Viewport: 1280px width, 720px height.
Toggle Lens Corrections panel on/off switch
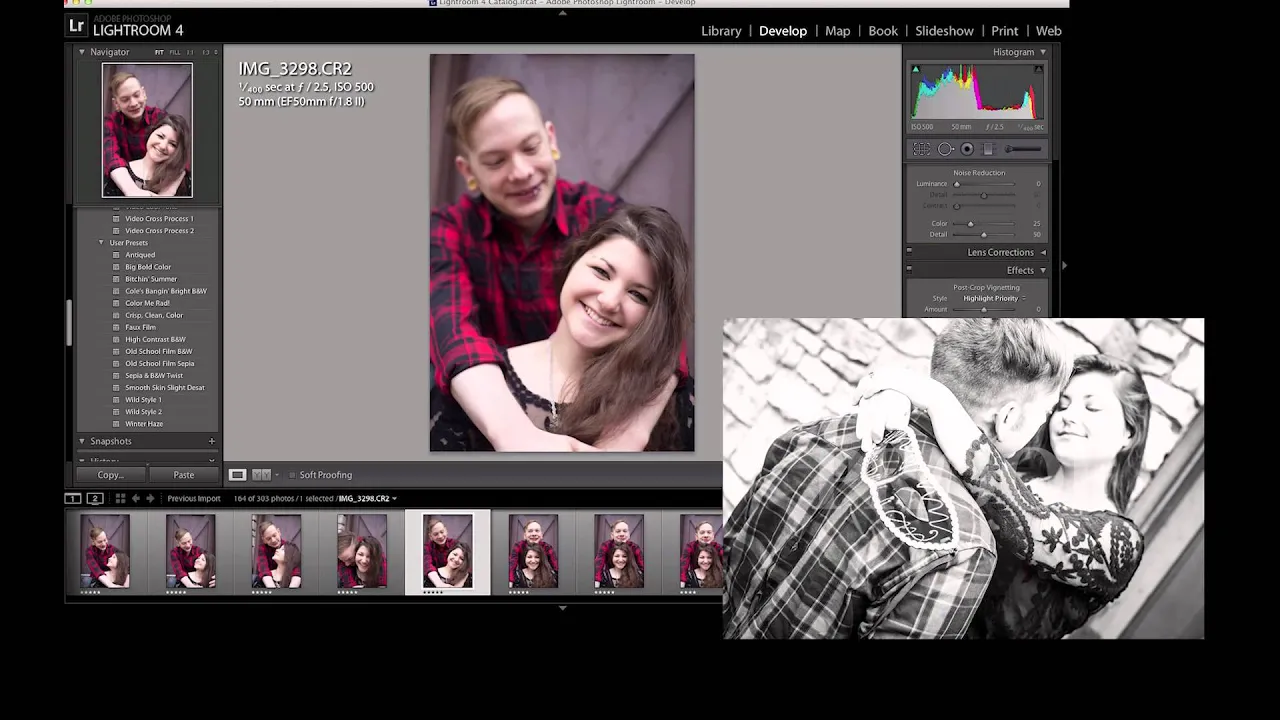909,252
